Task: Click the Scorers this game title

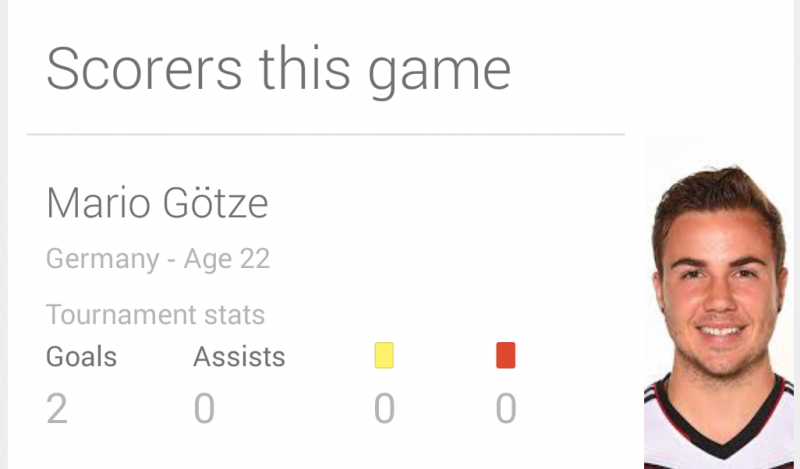Action: (279, 70)
